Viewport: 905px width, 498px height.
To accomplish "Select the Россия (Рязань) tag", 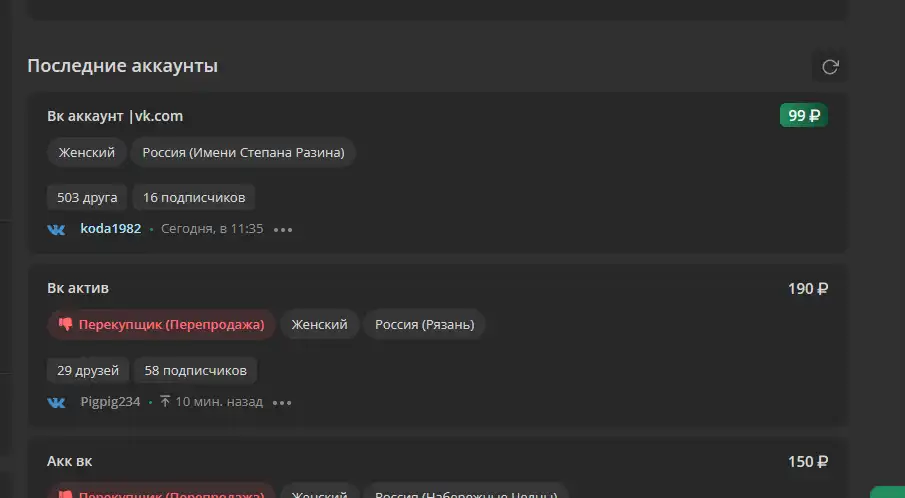I will [x=424, y=324].
